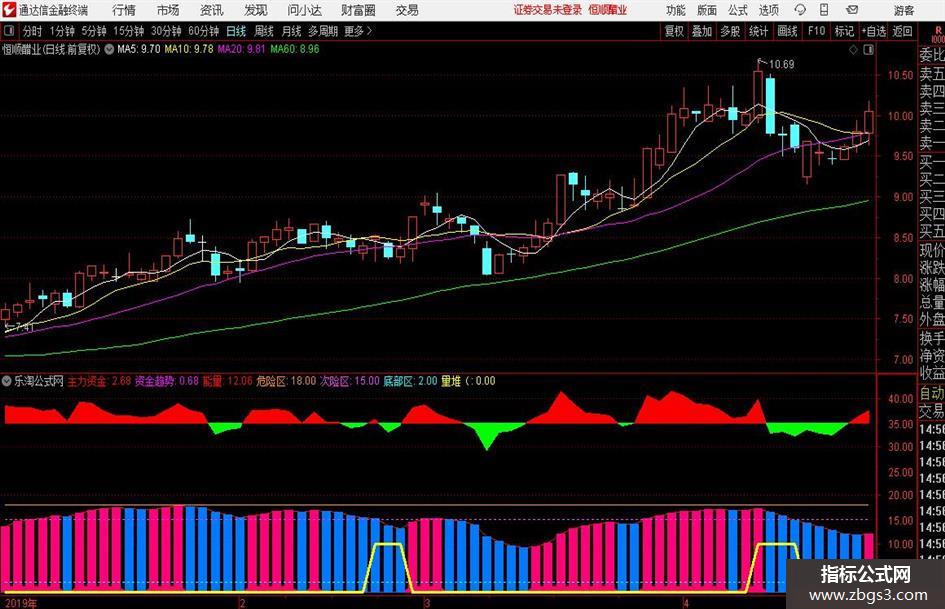The image size is (945, 609).
Task: Open the 选项 menu
Action: click(x=768, y=10)
